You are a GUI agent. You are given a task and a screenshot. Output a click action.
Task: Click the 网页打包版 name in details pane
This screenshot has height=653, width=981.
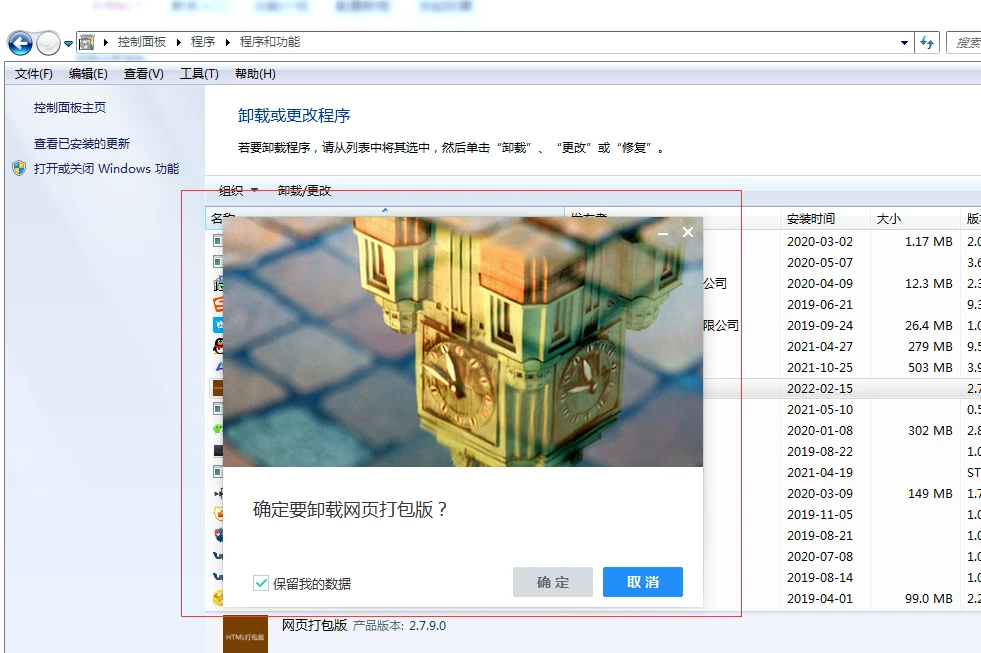pyautogui.click(x=314, y=625)
